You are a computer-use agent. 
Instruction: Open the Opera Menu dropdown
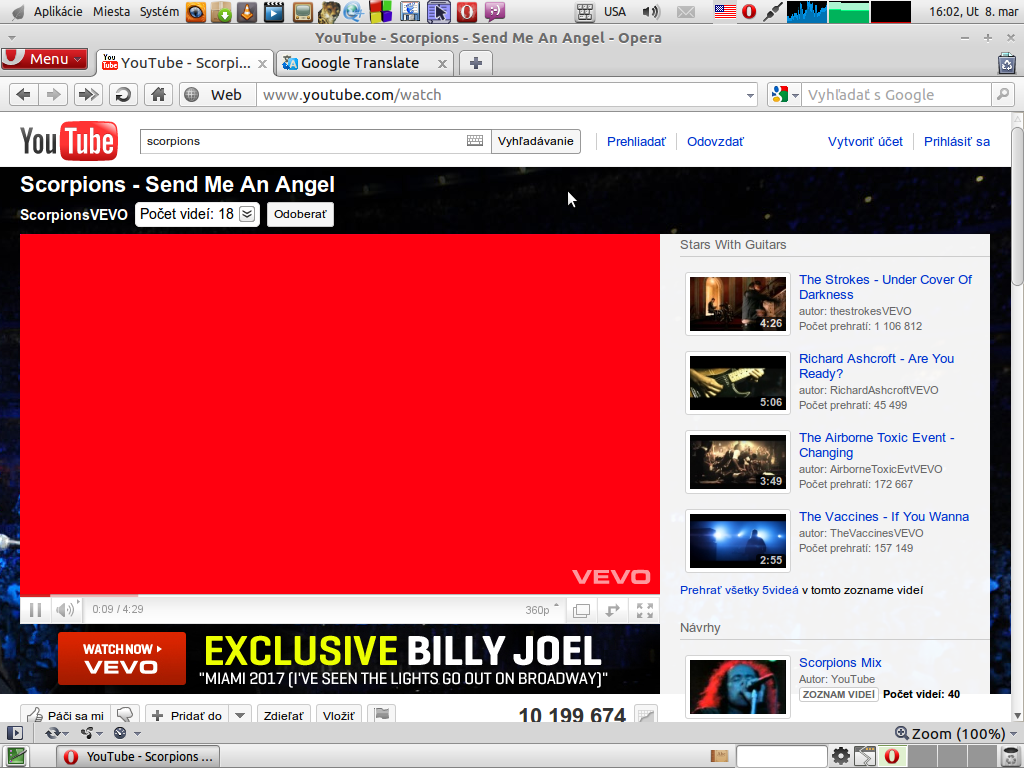tap(44, 59)
